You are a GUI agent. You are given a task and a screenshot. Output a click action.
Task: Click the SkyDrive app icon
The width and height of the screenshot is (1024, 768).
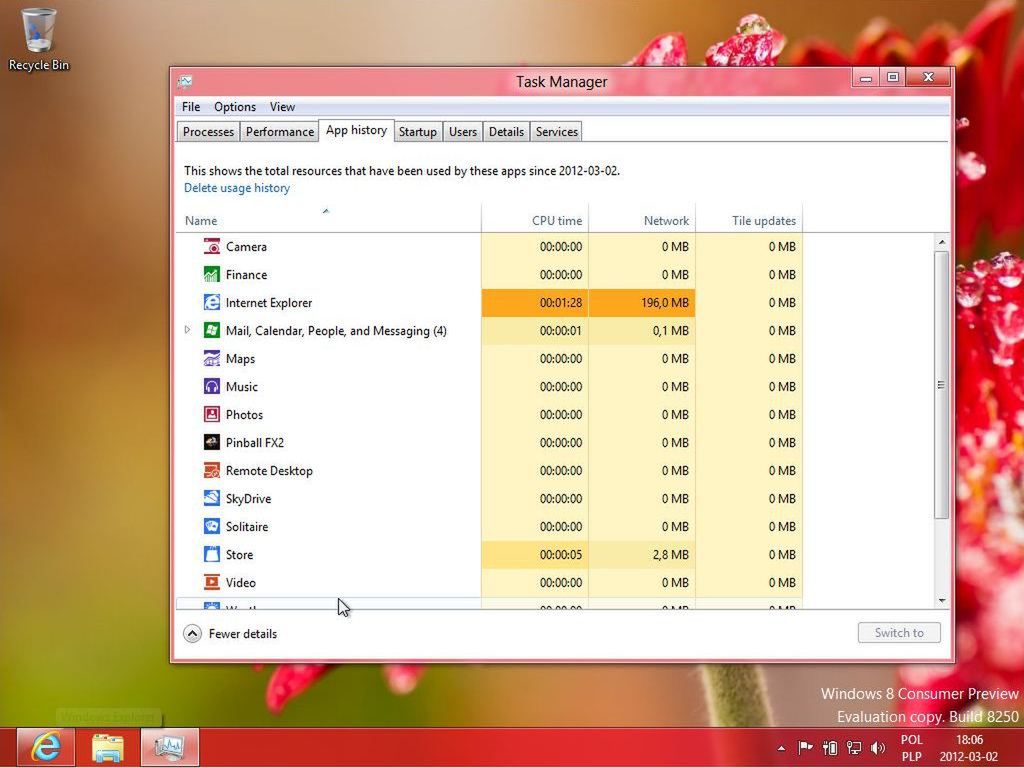pyautogui.click(x=212, y=498)
